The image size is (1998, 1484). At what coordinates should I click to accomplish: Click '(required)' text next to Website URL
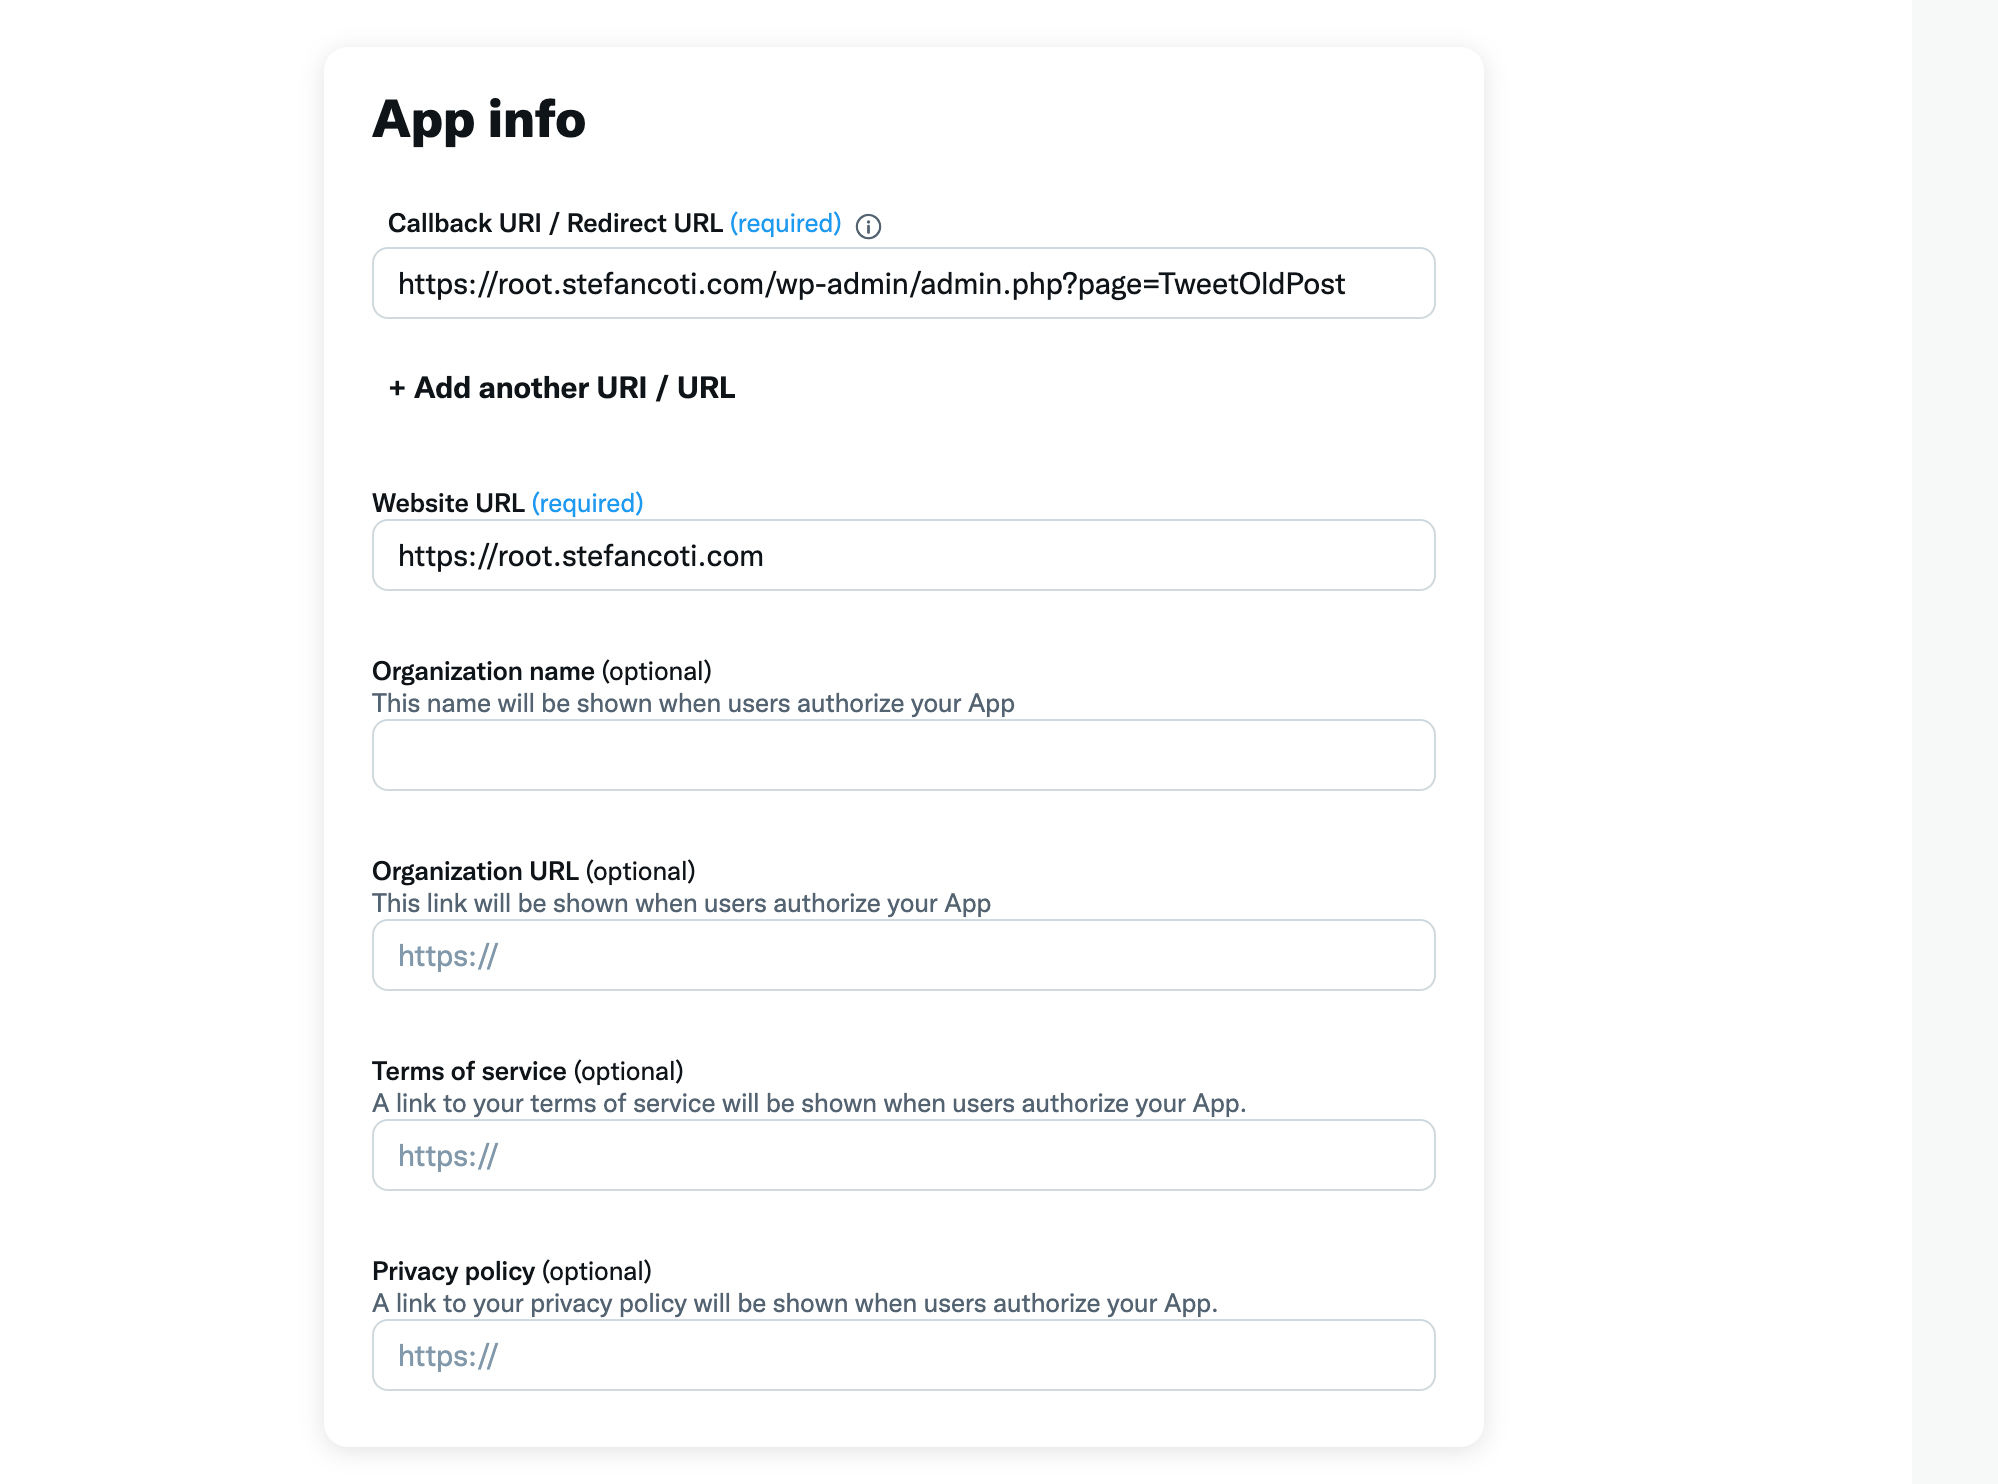point(587,503)
